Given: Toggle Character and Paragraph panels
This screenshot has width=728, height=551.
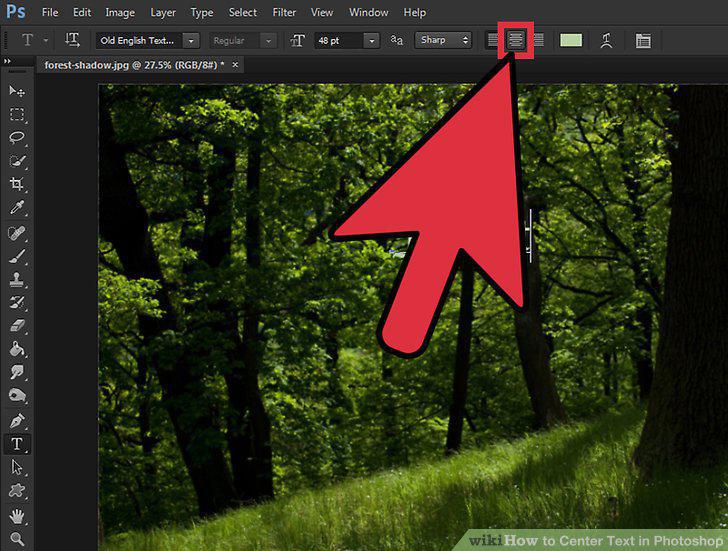Looking at the screenshot, I should click(x=643, y=40).
